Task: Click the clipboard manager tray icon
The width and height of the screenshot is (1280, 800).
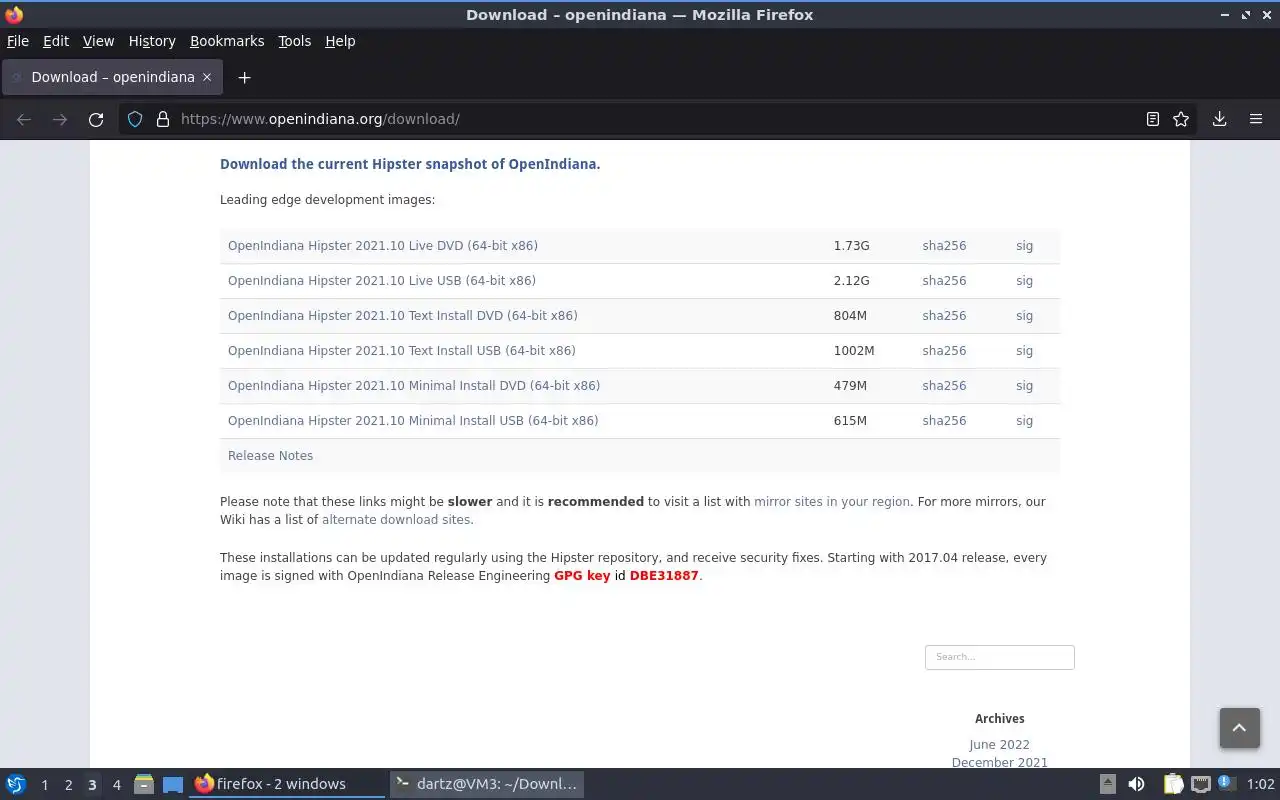Action: pos(1173,784)
